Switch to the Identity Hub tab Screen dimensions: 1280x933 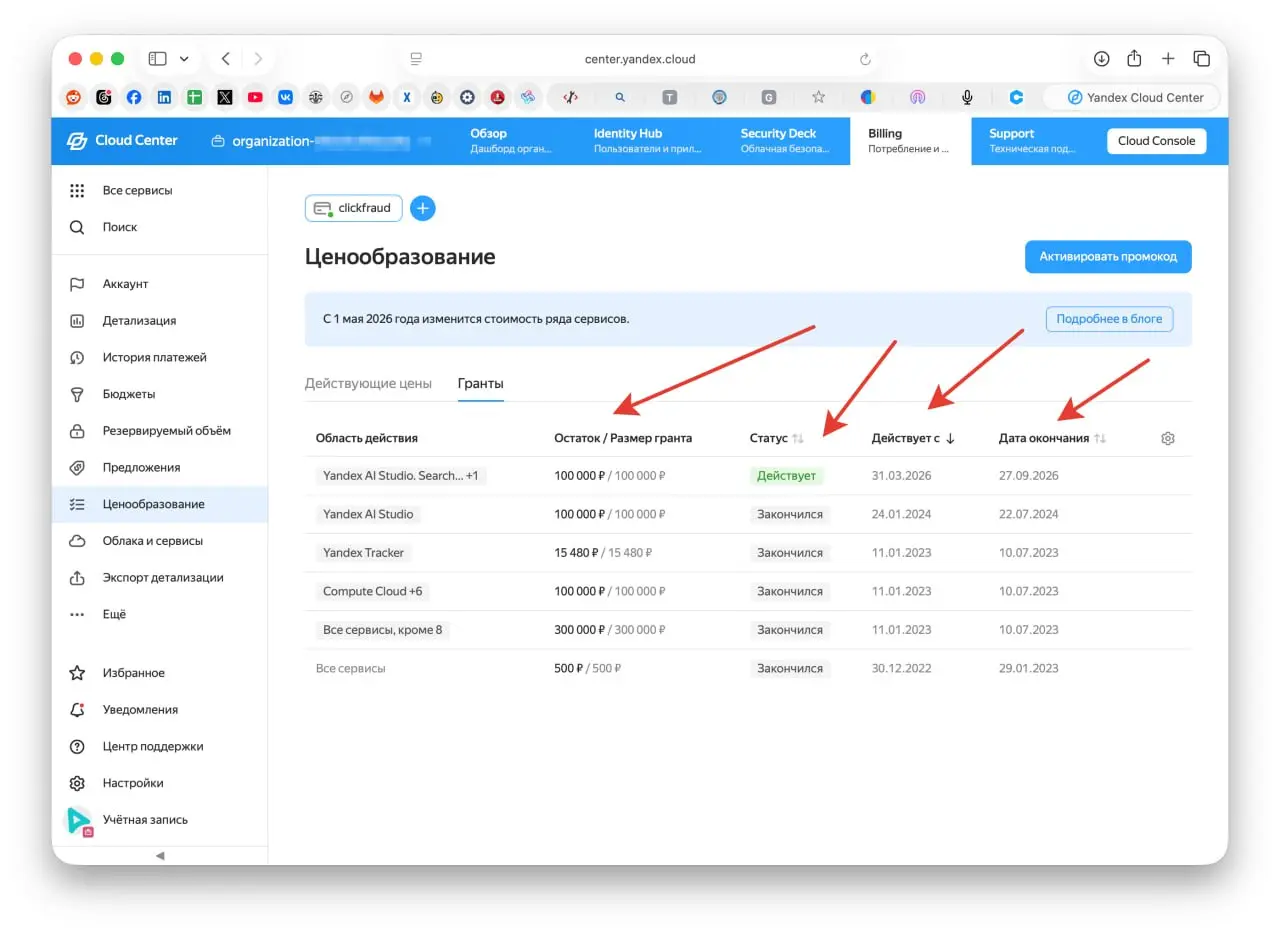pos(648,141)
